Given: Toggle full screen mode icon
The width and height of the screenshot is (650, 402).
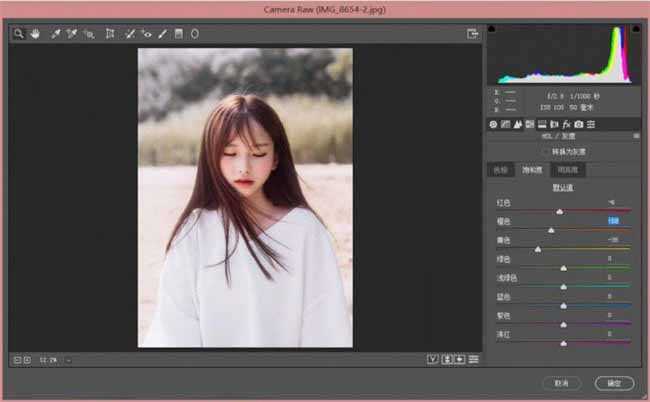Looking at the screenshot, I should tap(473, 34).
